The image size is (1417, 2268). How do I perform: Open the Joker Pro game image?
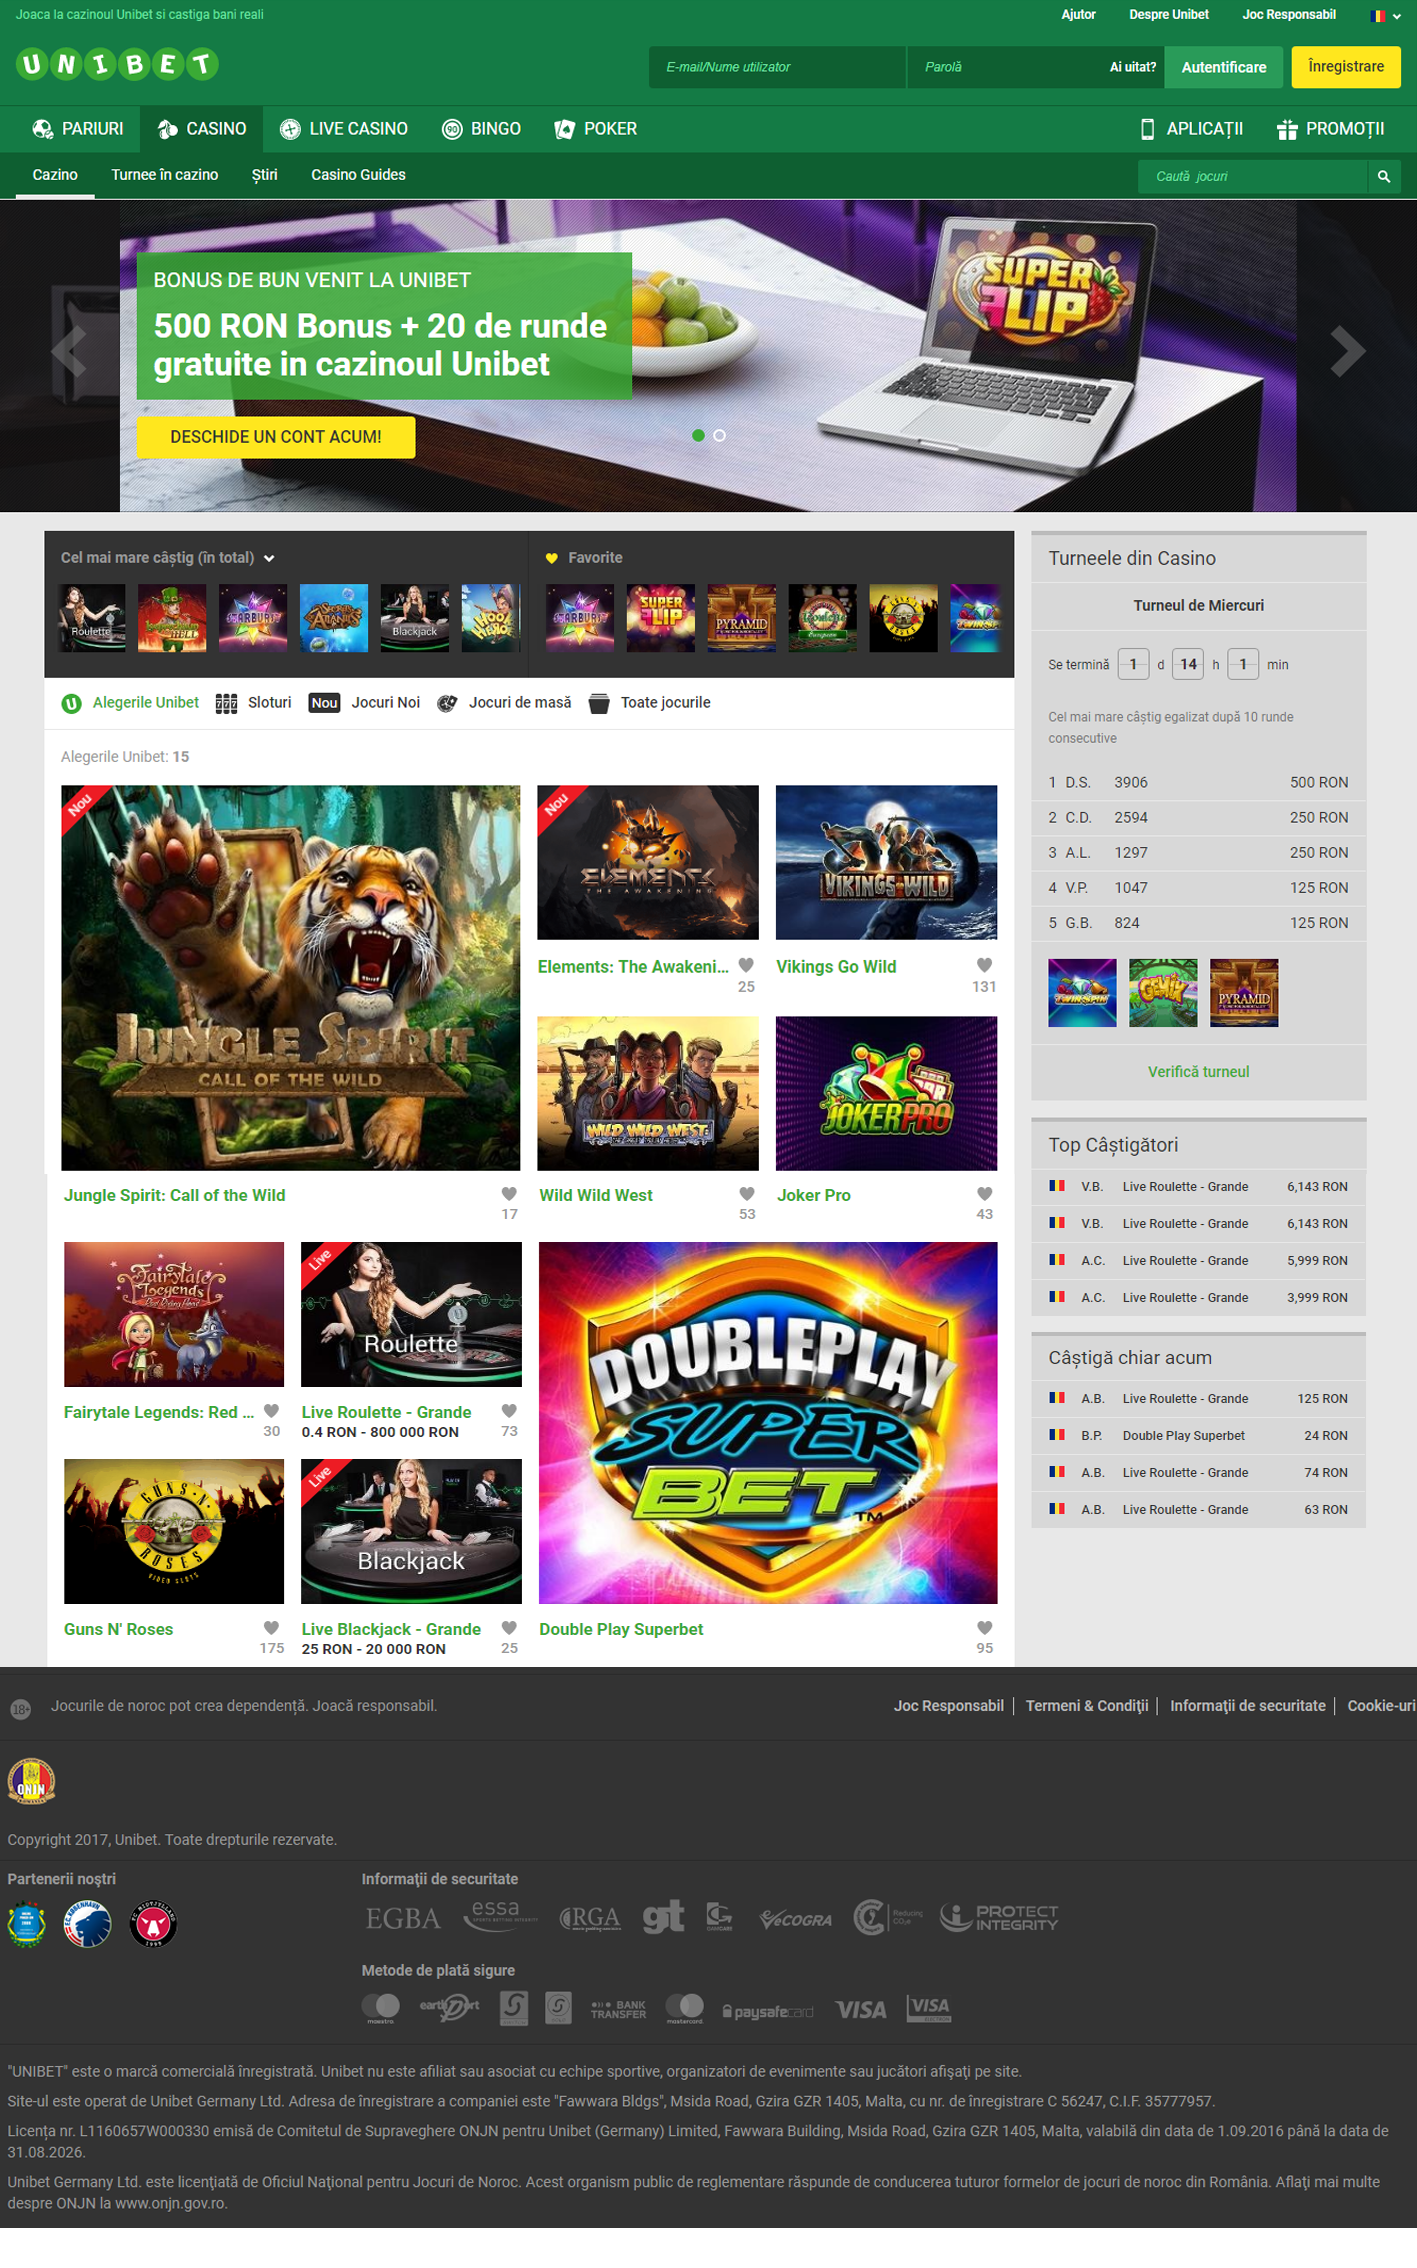[886, 1093]
